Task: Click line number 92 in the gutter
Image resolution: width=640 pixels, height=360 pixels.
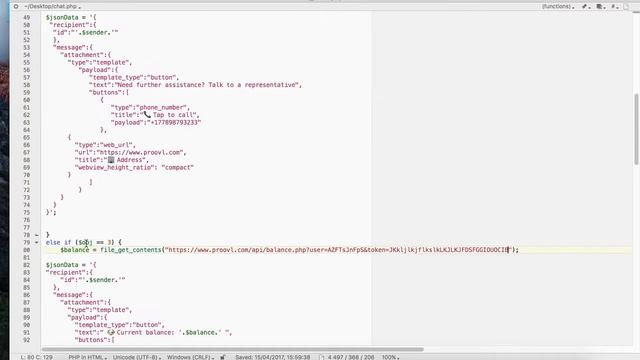Action: click(27, 340)
